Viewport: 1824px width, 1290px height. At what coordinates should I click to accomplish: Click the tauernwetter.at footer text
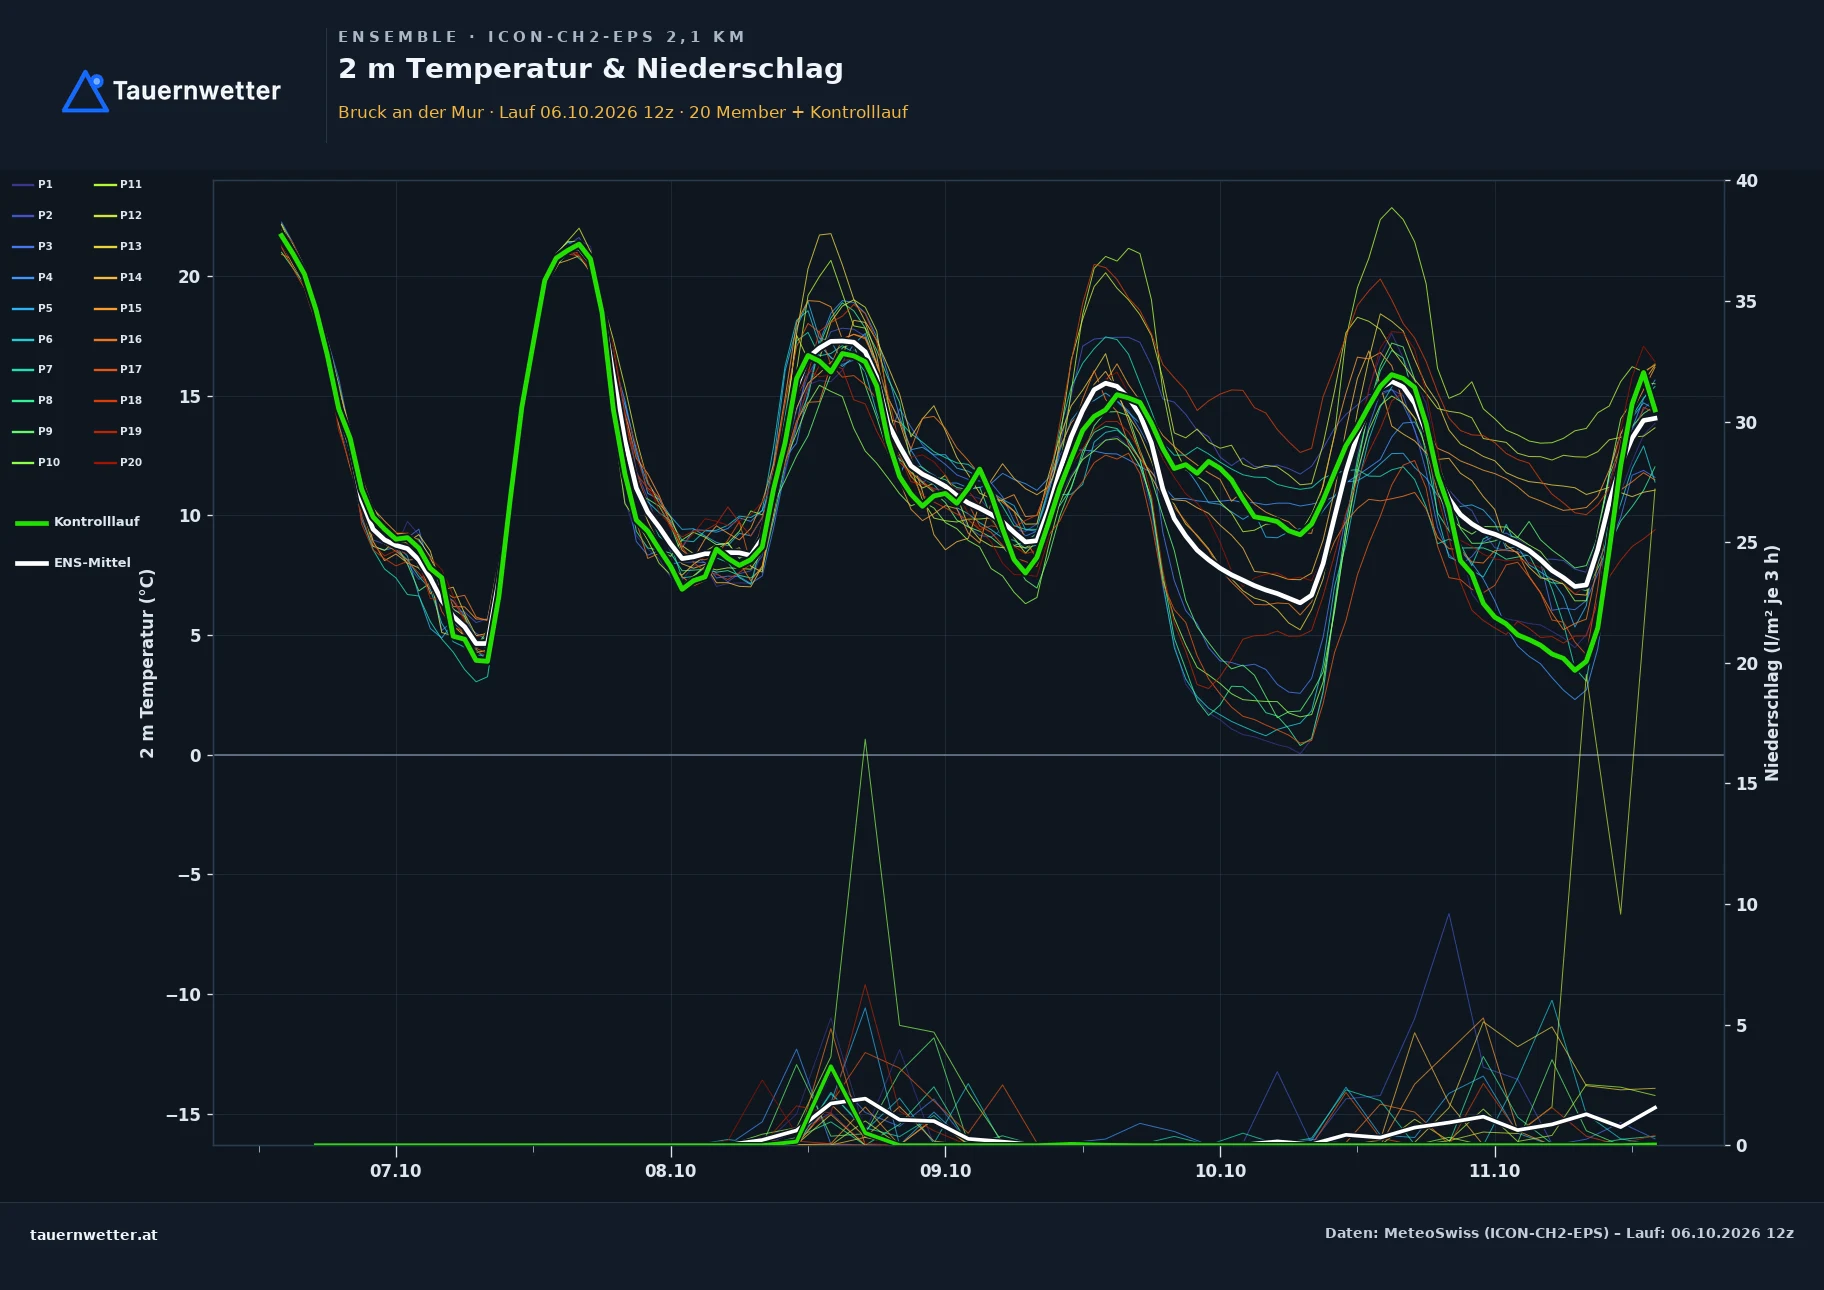click(94, 1235)
